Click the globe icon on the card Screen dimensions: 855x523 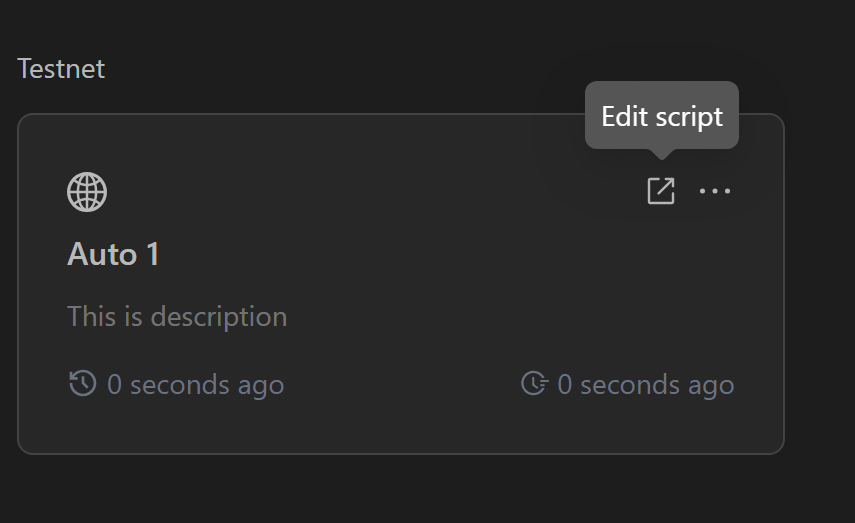(87, 191)
